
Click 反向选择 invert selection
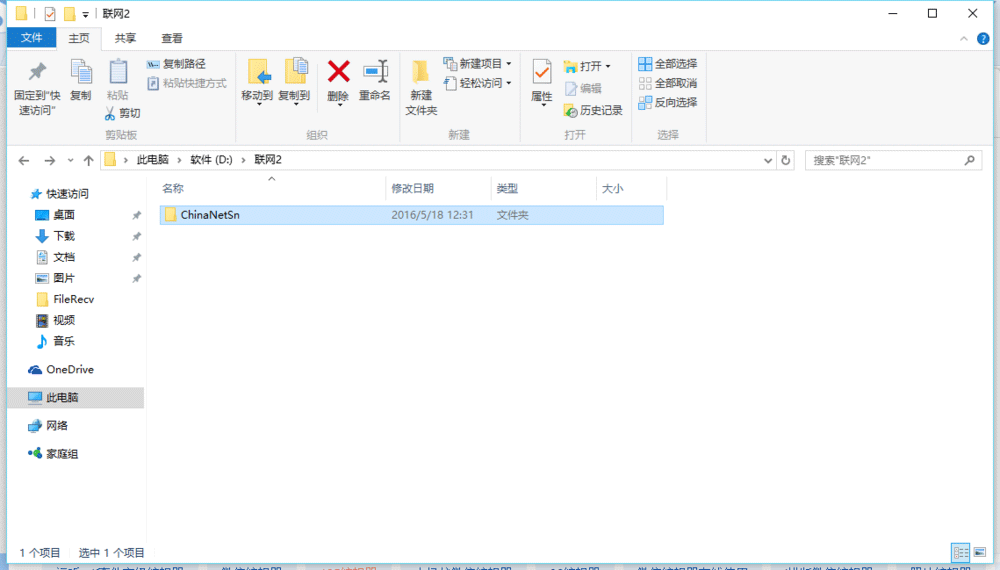point(668,102)
